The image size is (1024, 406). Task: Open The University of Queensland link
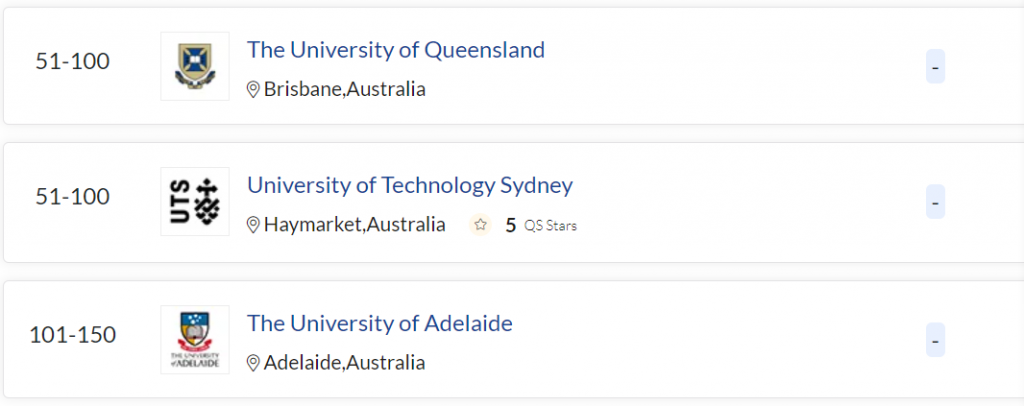(395, 50)
